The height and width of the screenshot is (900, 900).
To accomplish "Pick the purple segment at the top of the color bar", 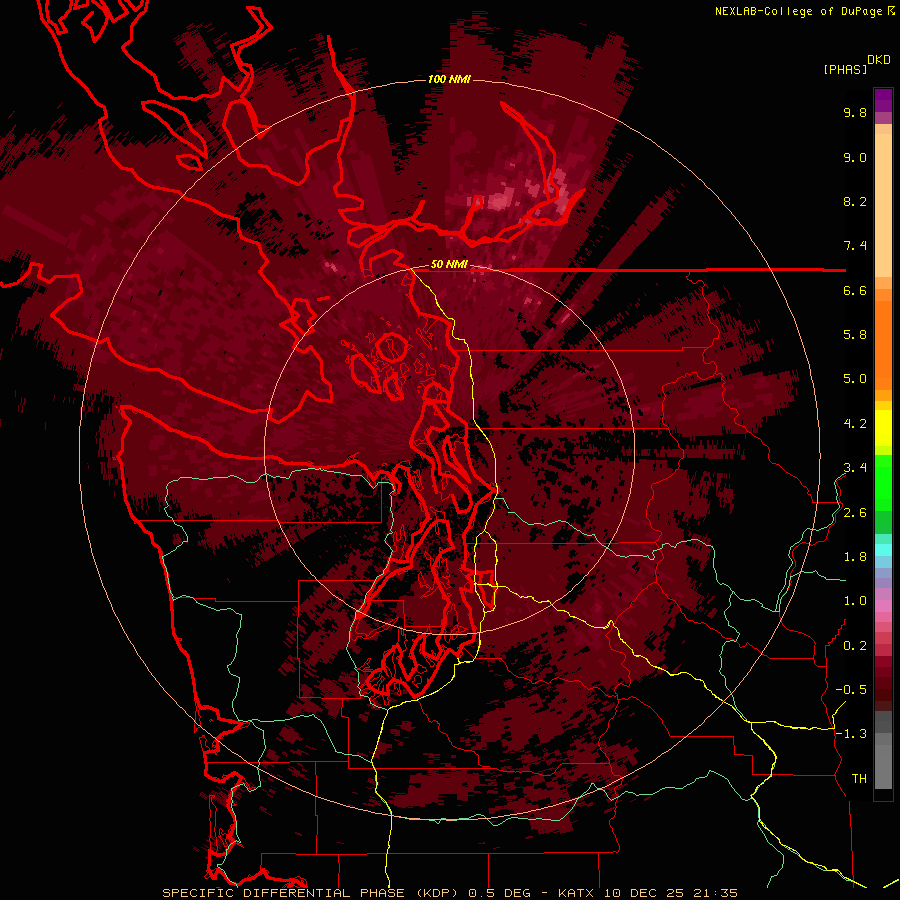I will coord(883,100).
